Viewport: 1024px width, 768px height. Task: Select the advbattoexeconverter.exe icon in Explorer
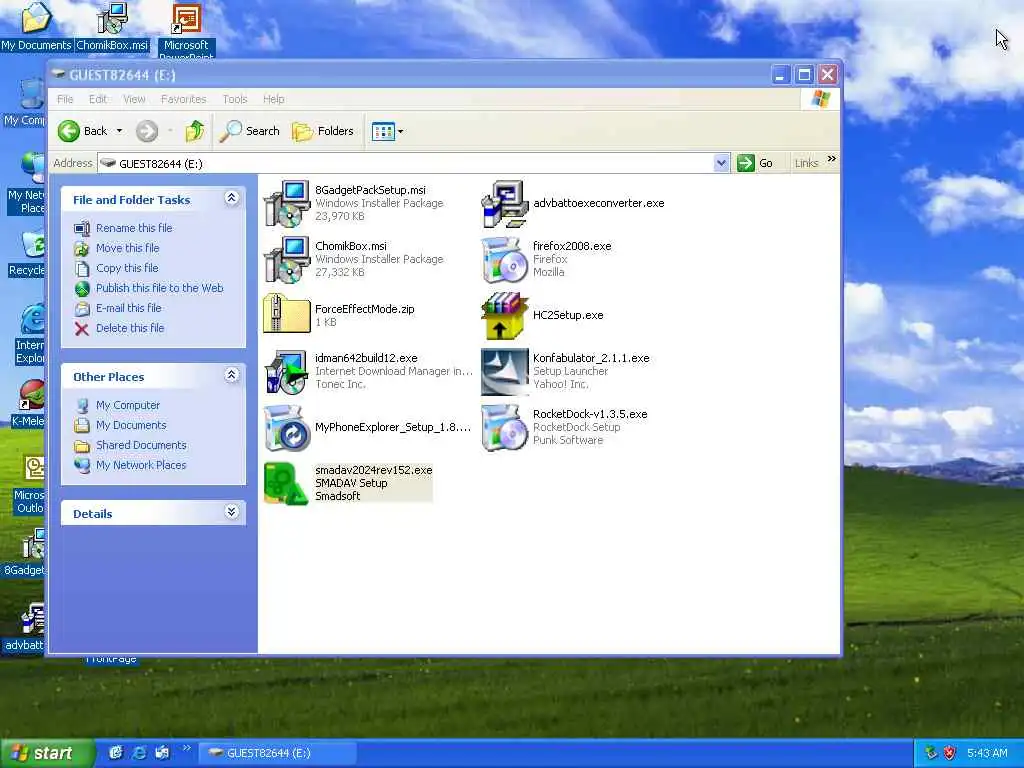(x=505, y=204)
